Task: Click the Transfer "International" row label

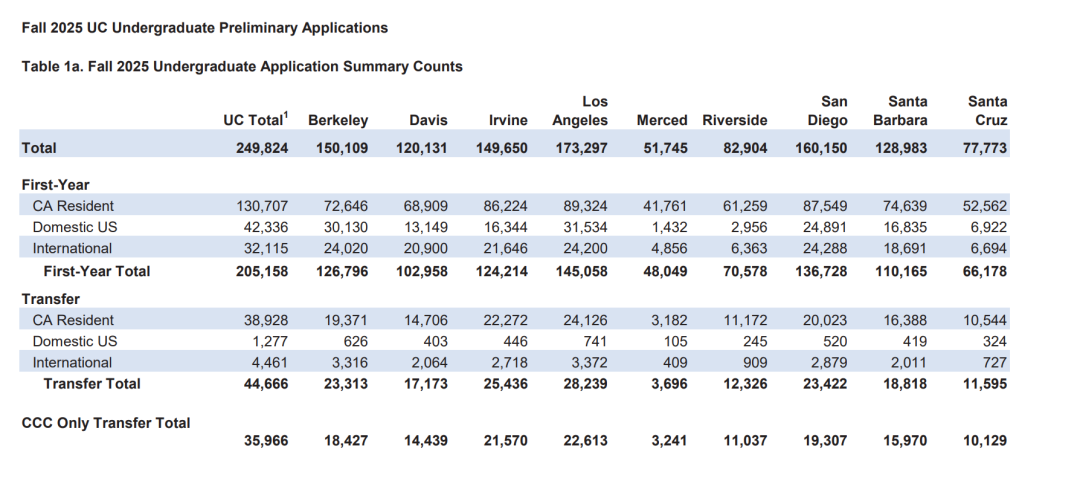Action: coord(72,362)
